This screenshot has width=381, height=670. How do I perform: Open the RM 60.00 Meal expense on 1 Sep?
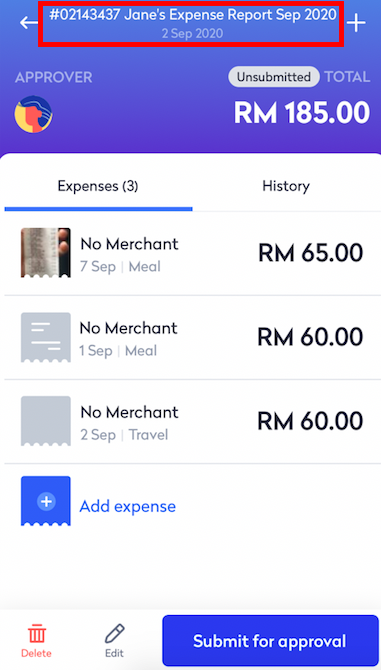[192, 338]
